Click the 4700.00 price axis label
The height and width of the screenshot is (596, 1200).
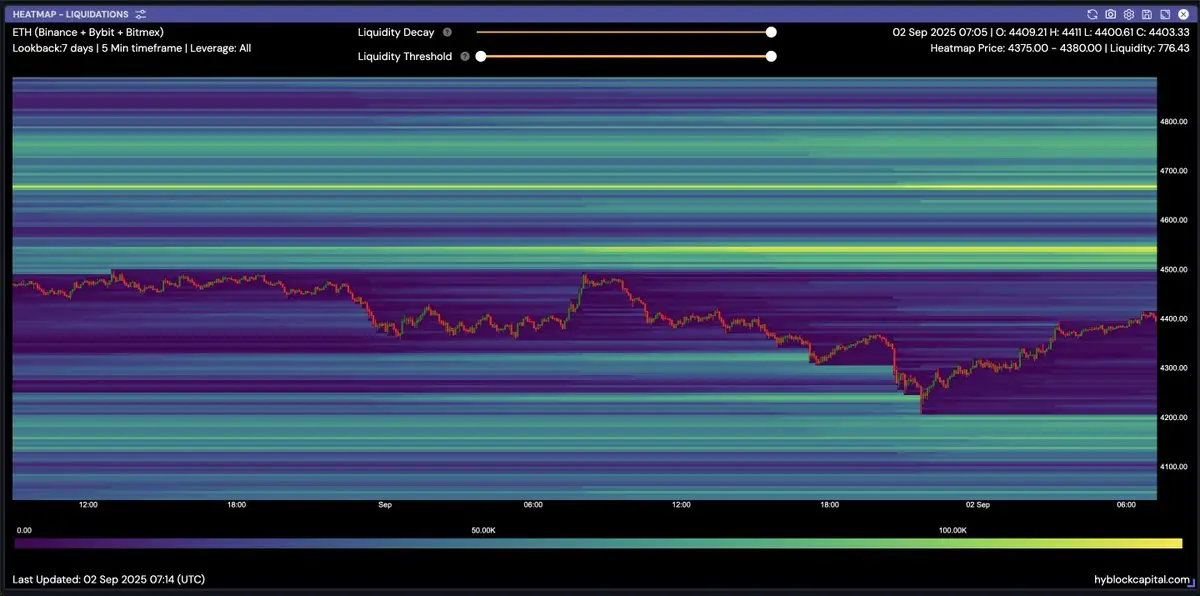point(1173,171)
